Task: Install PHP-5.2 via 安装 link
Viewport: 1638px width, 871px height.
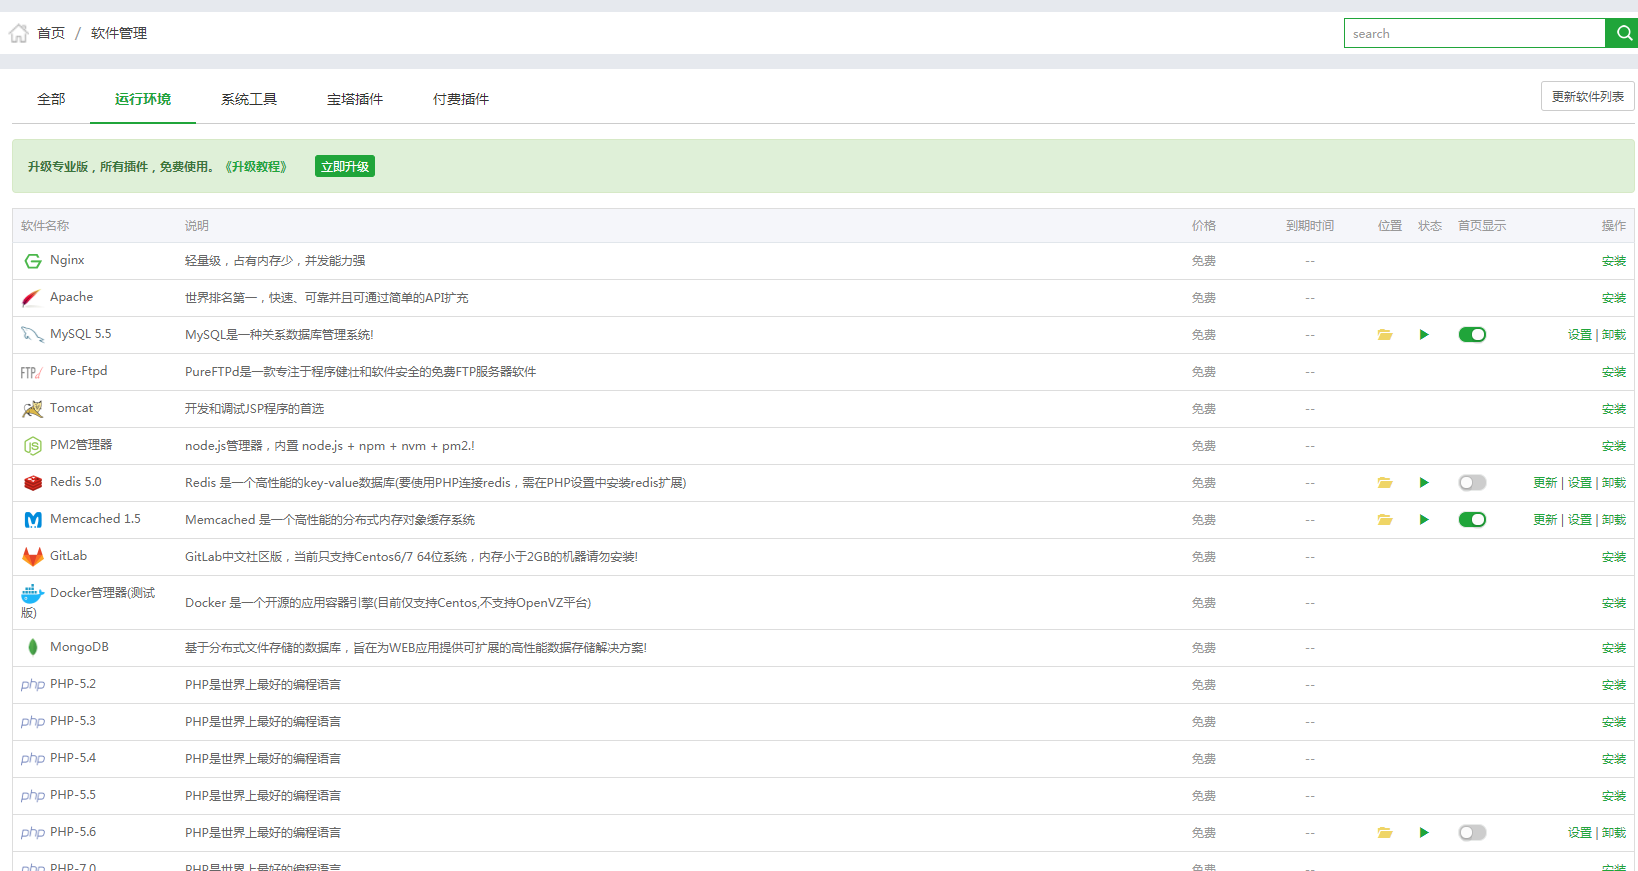Action: 1614,685
